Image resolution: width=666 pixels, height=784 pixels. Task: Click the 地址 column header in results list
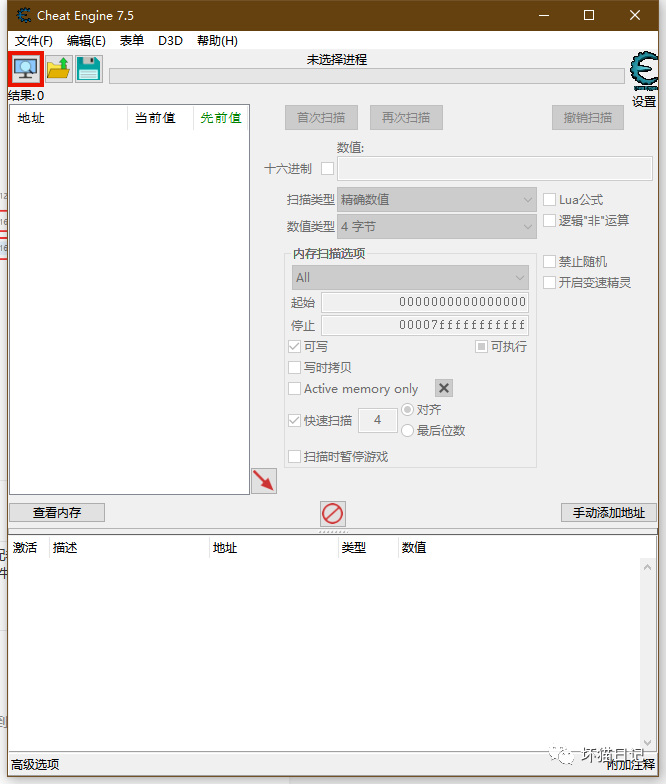69,118
